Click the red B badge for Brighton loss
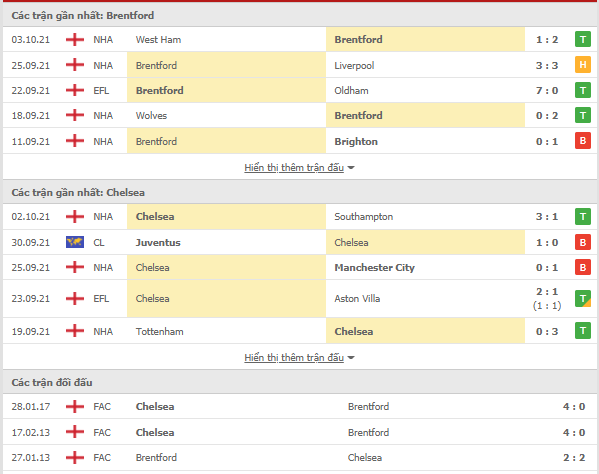This screenshot has height=474, width=599. click(583, 141)
